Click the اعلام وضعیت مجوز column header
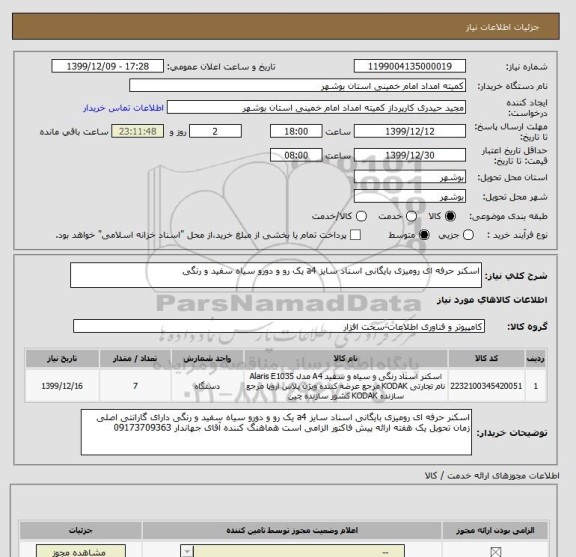This screenshot has height=557, width=576. (x=292, y=530)
